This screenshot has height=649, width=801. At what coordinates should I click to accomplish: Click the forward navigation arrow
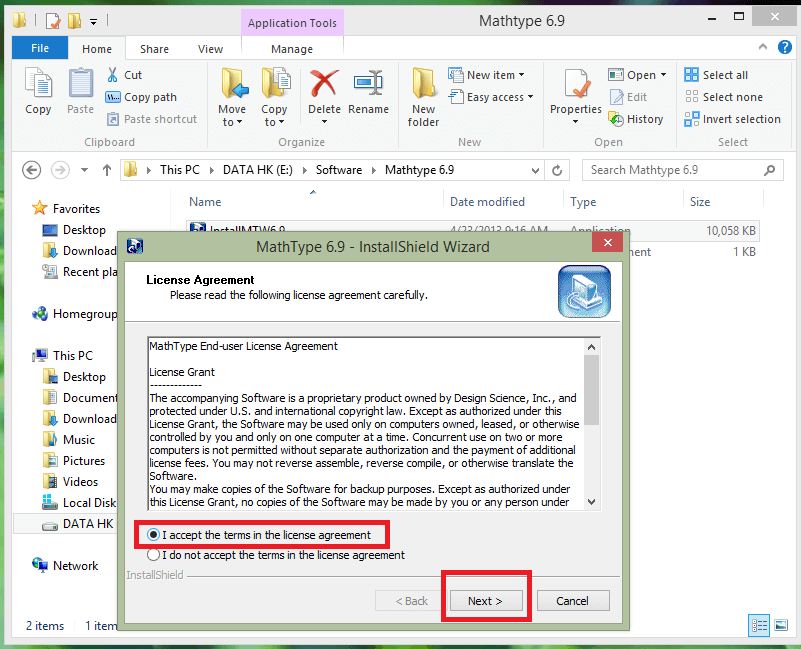pos(60,170)
